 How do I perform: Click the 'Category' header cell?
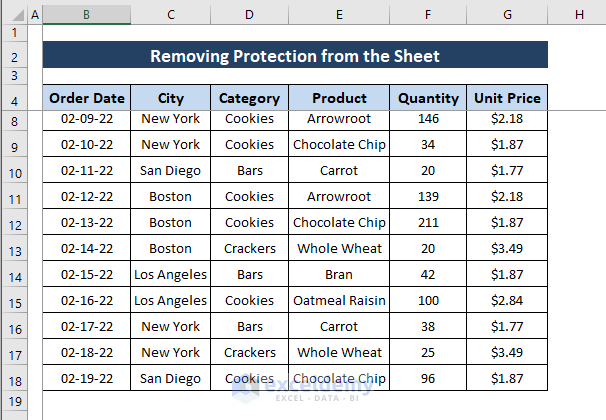coord(249,98)
